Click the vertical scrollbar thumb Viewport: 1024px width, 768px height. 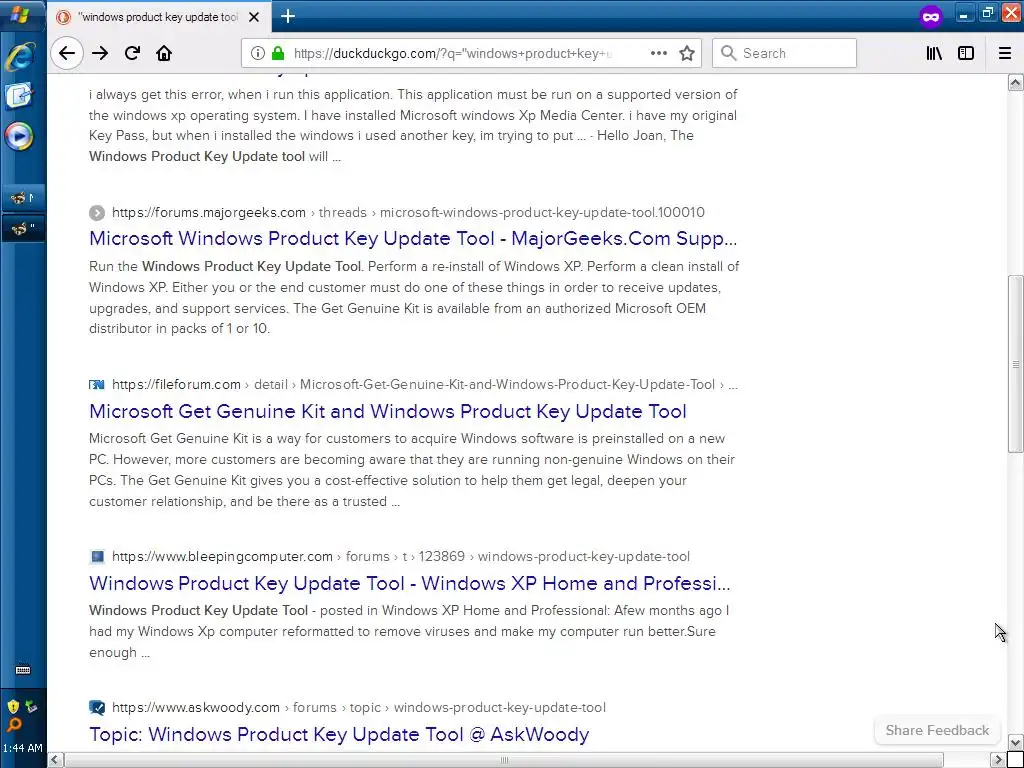click(x=1015, y=364)
